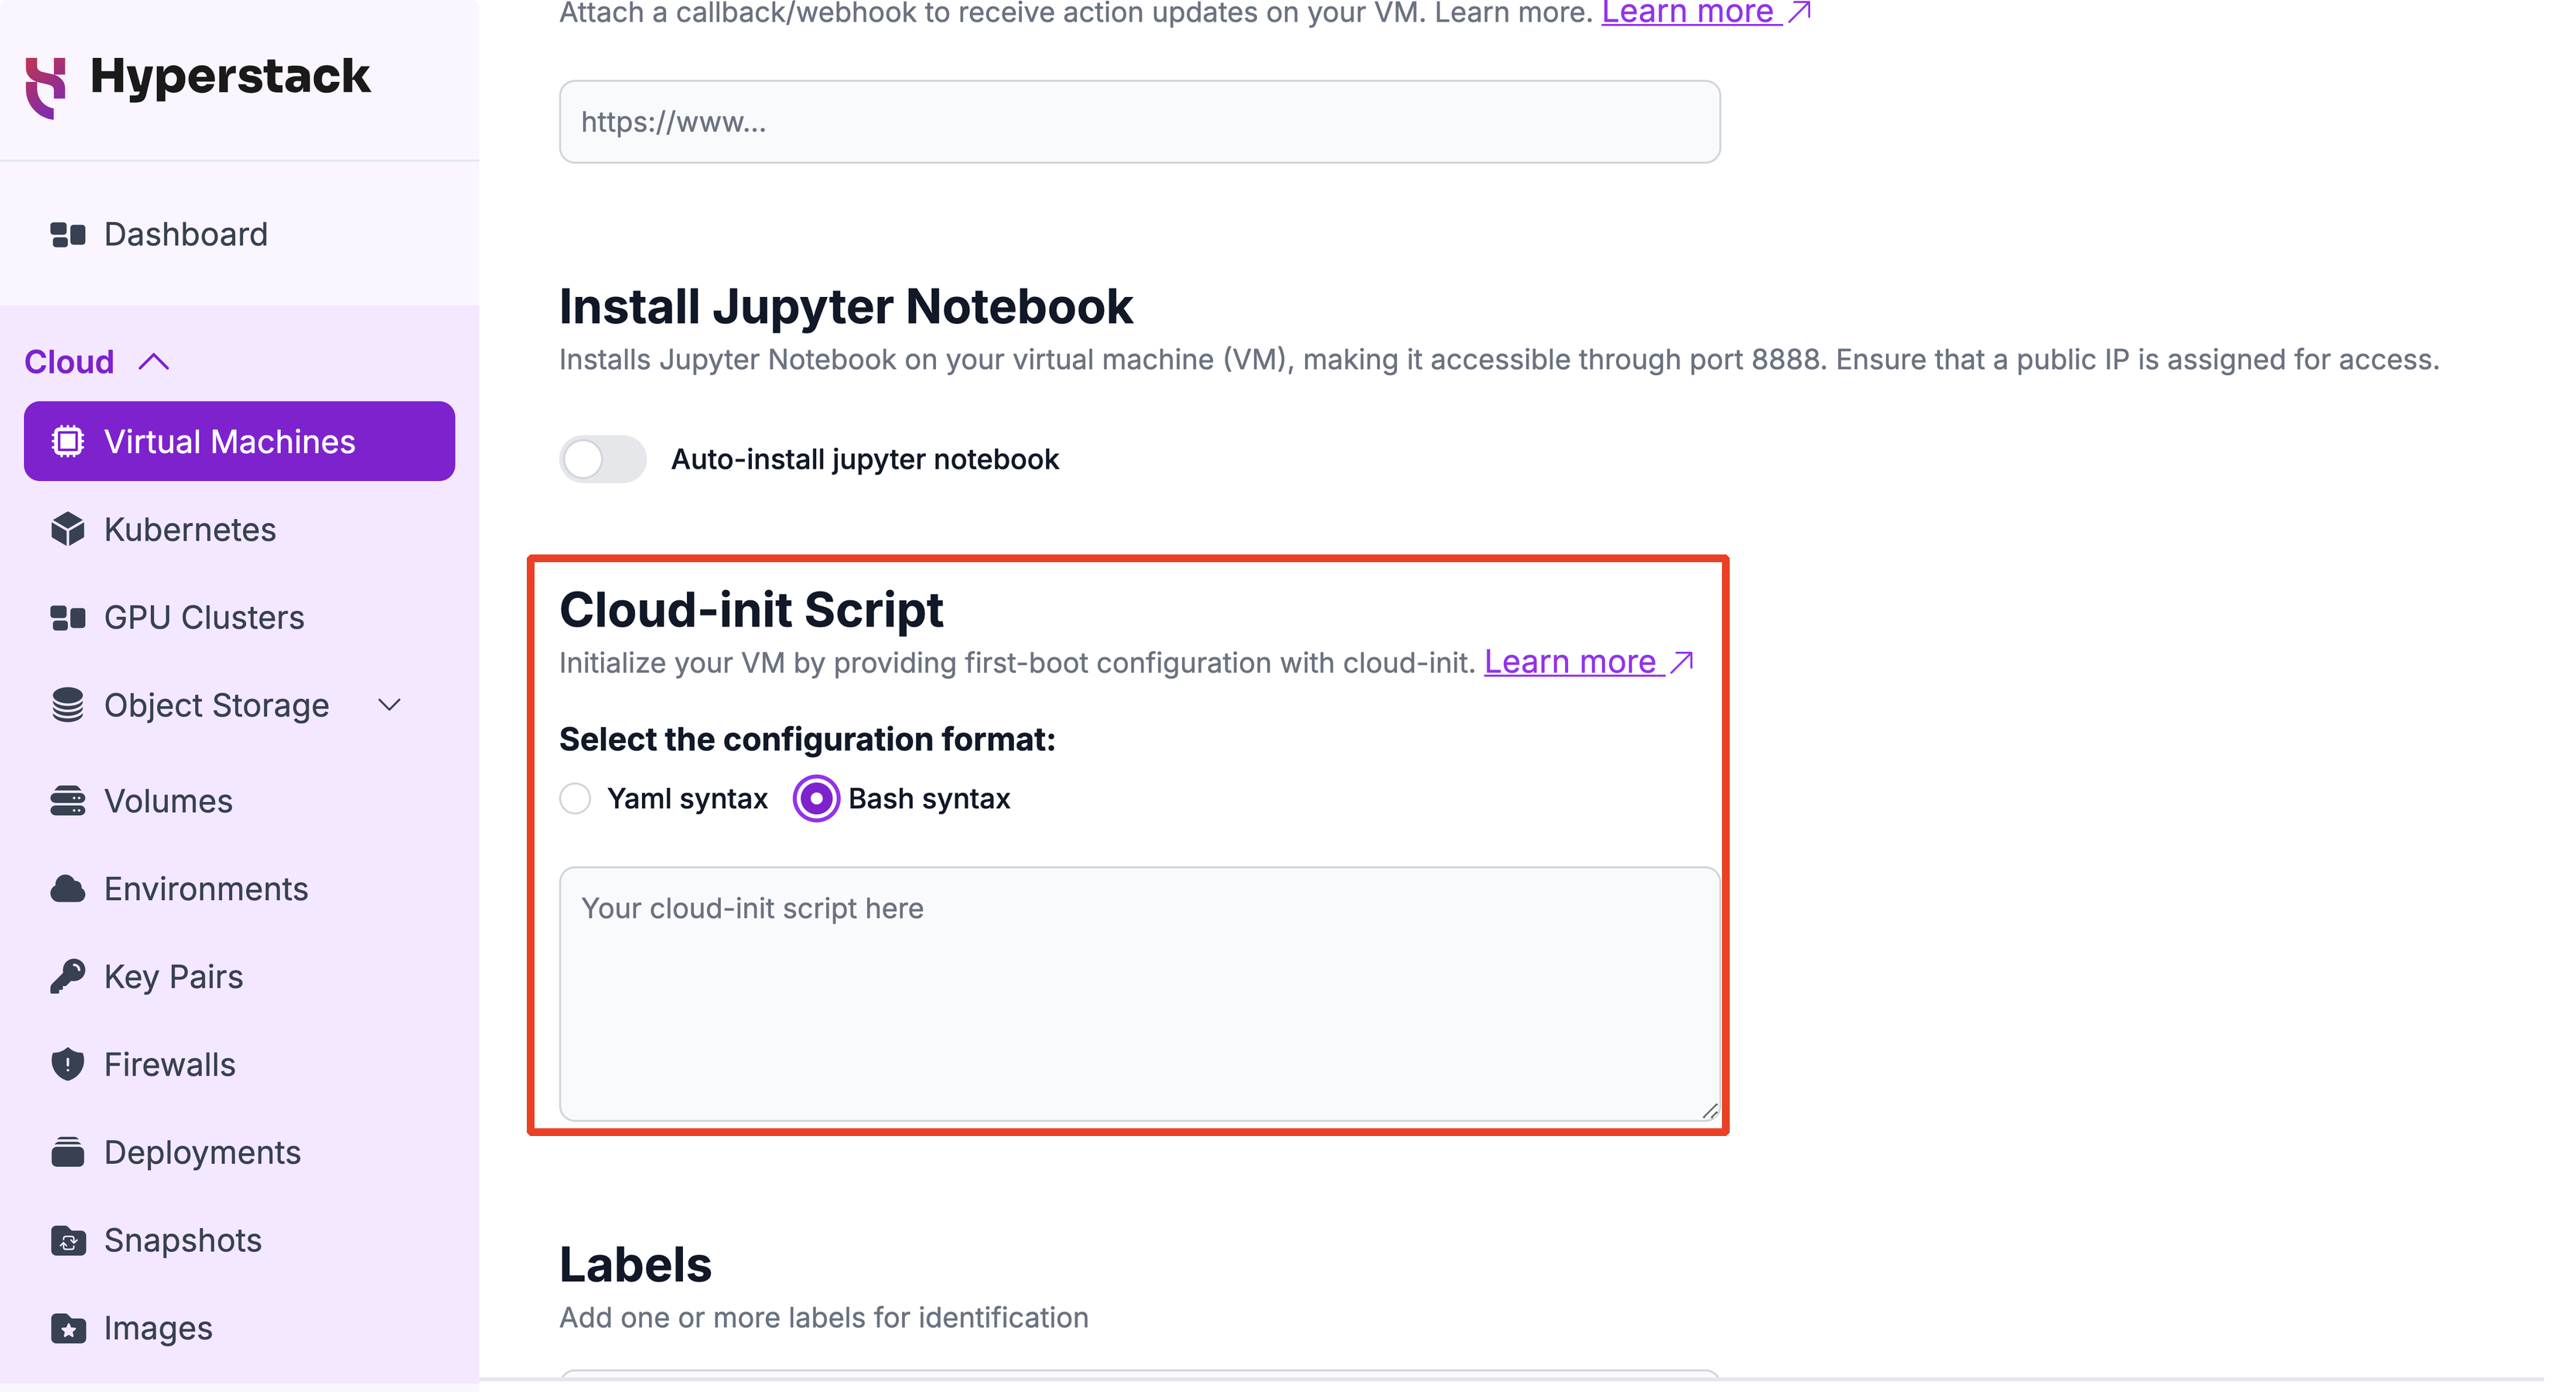Click the Images star folder icon
The height and width of the screenshot is (1392, 2576).
tap(68, 1328)
